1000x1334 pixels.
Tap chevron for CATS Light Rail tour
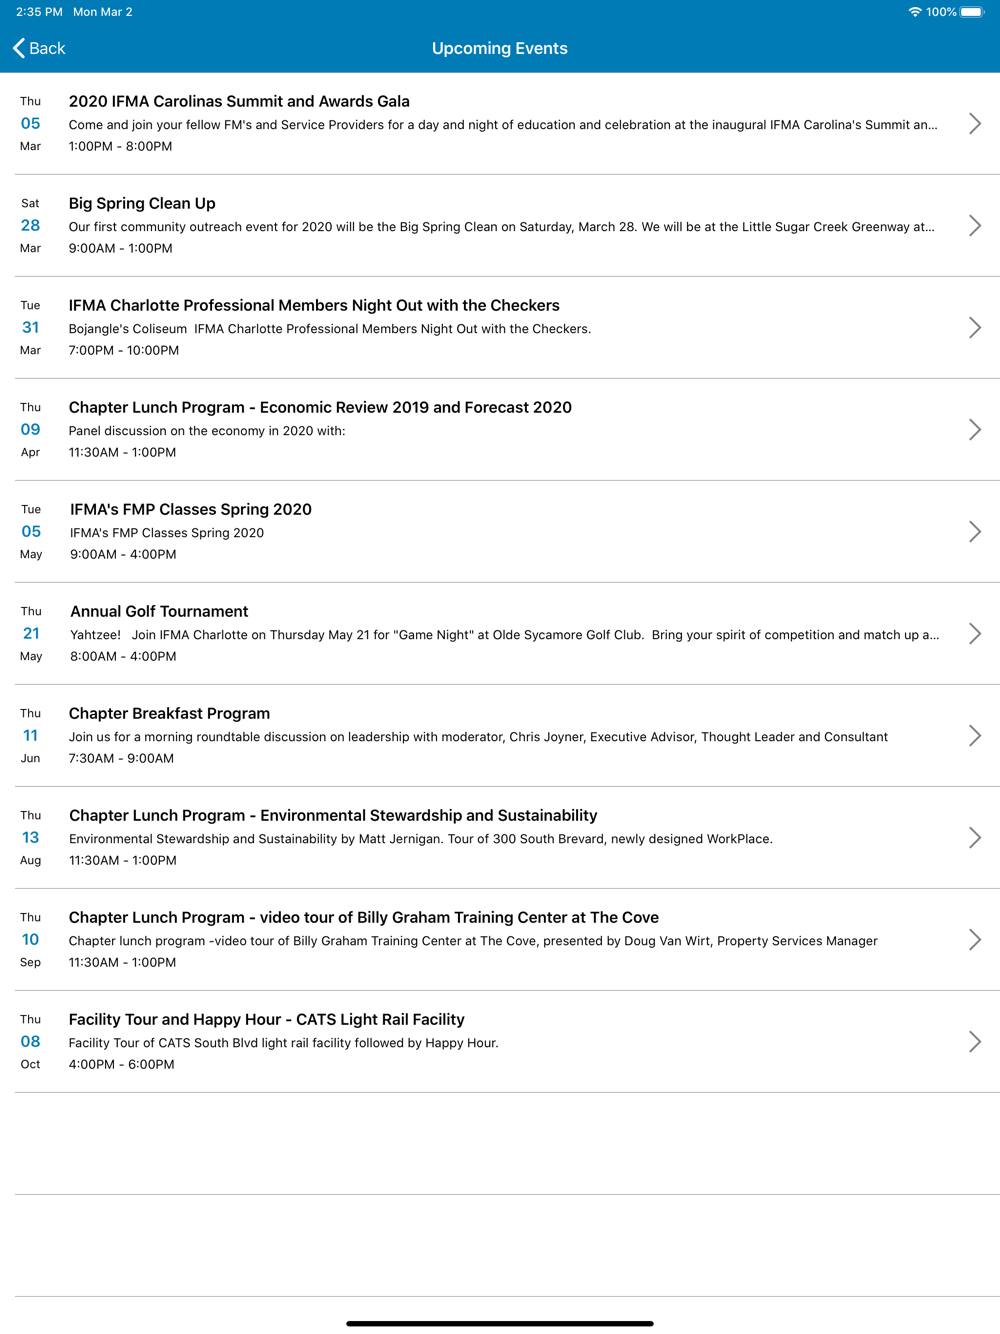(975, 1042)
